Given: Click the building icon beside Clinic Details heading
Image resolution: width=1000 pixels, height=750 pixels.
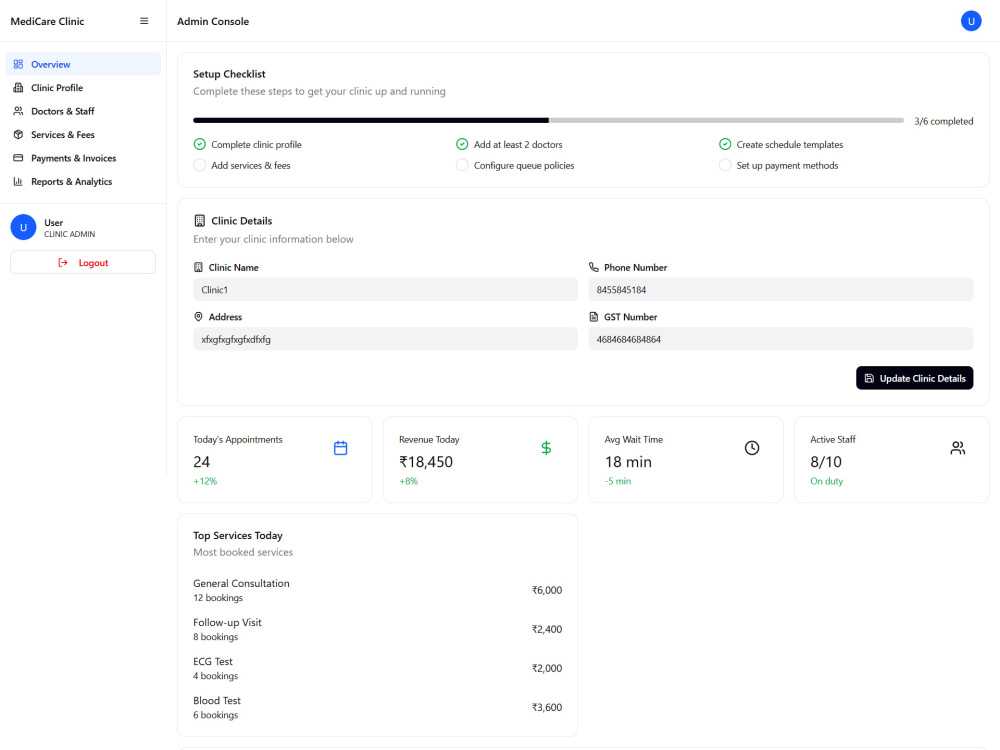Looking at the screenshot, I should (200, 221).
